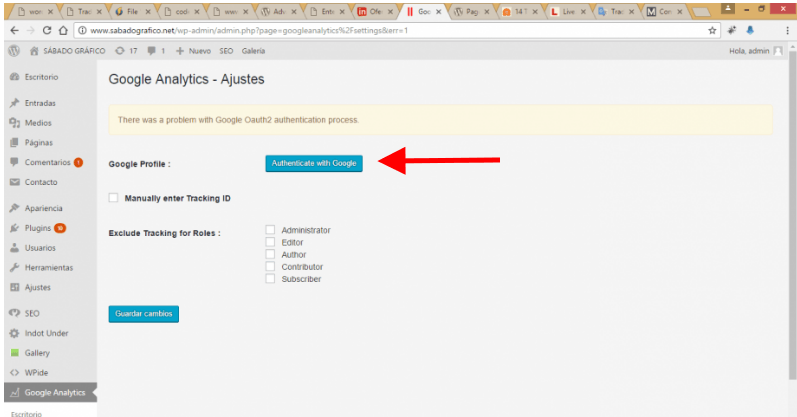
Task: Open Comentarios in the sidebar
Action: click(50, 162)
